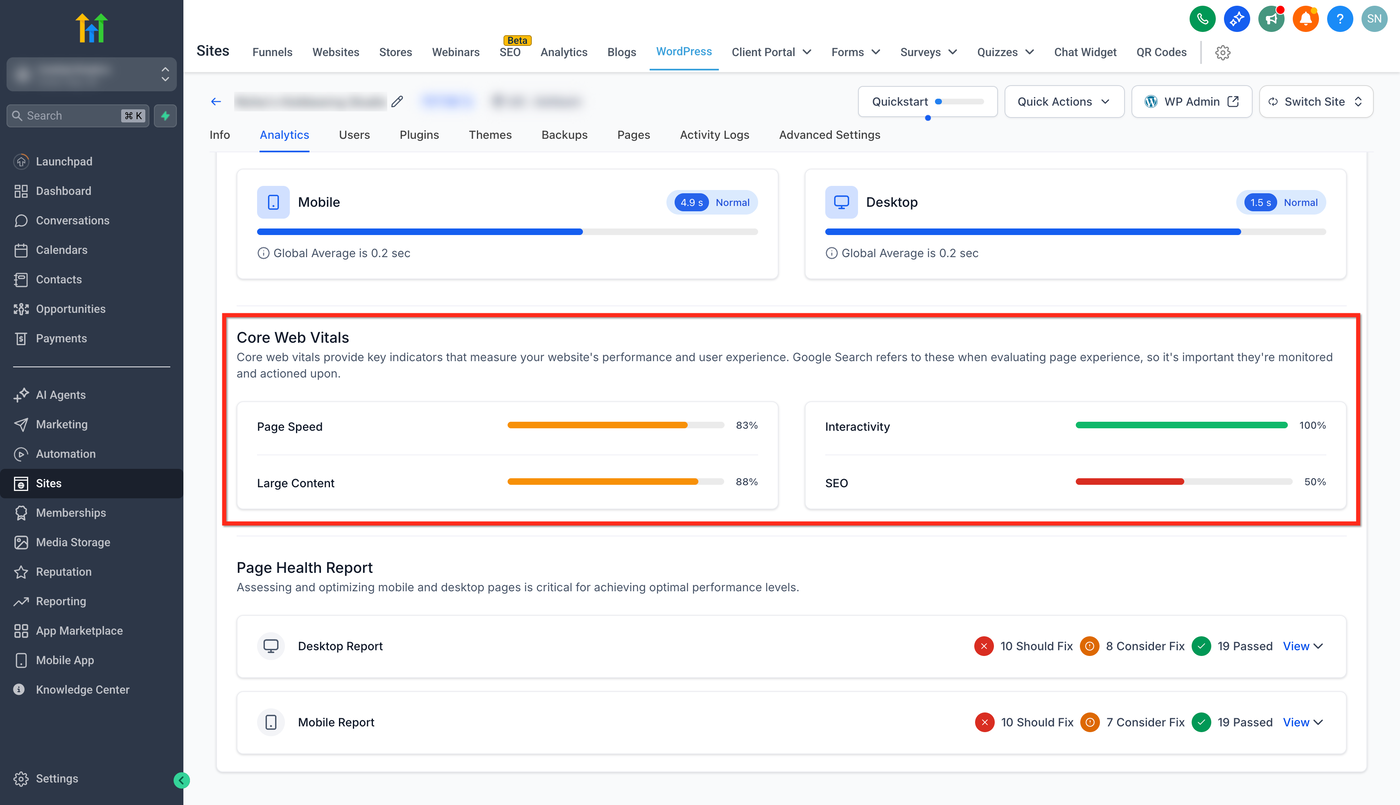Image resolution: width=1400 pixels, height=805 pixels.
Task: Open Automation in the sidebar
Action: 66,454
